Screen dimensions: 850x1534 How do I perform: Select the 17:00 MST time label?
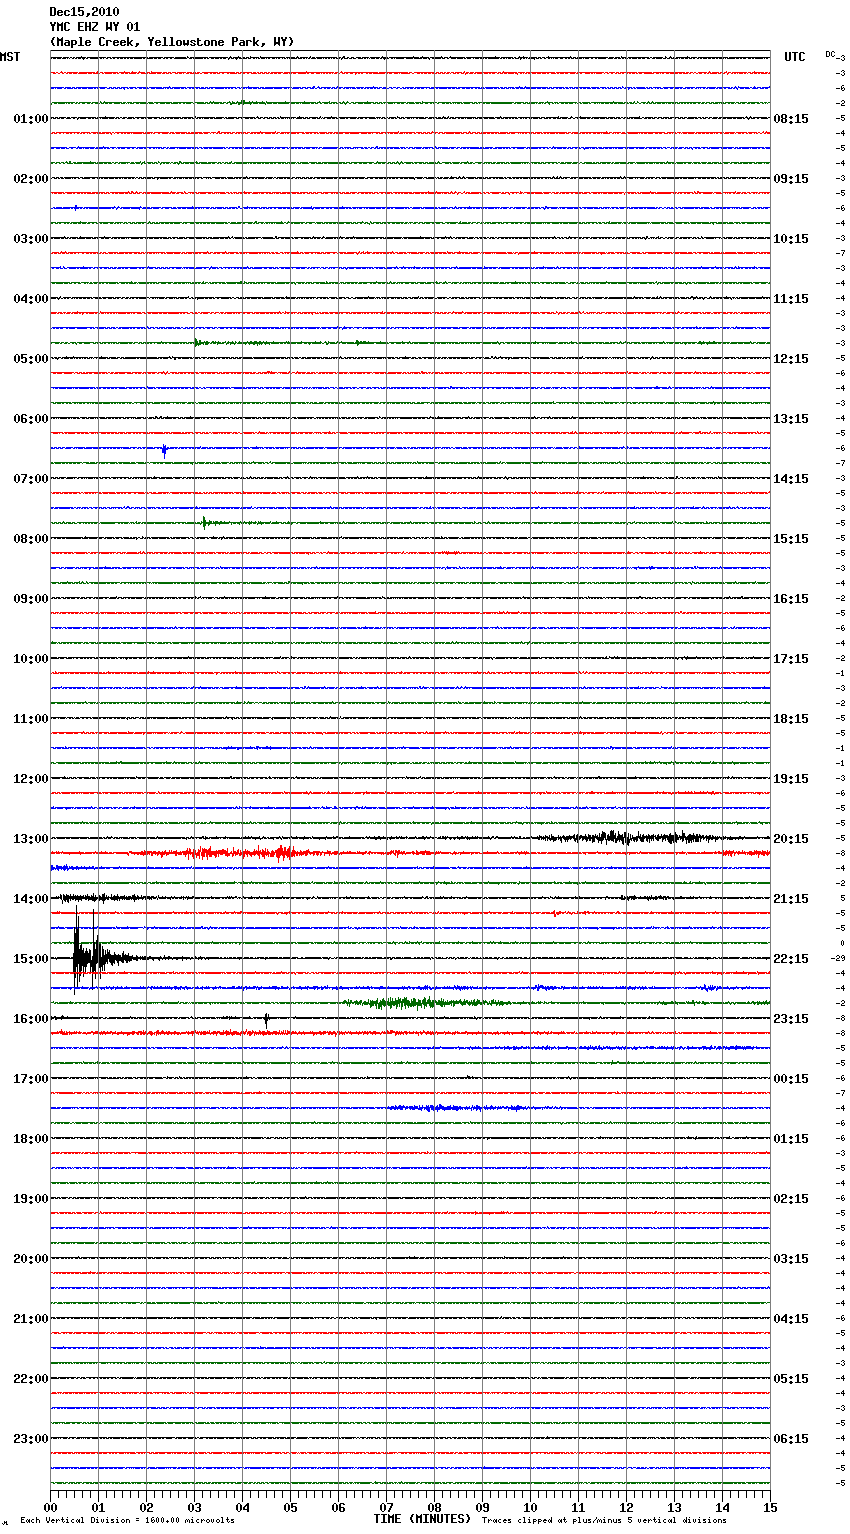point(31,1079)
